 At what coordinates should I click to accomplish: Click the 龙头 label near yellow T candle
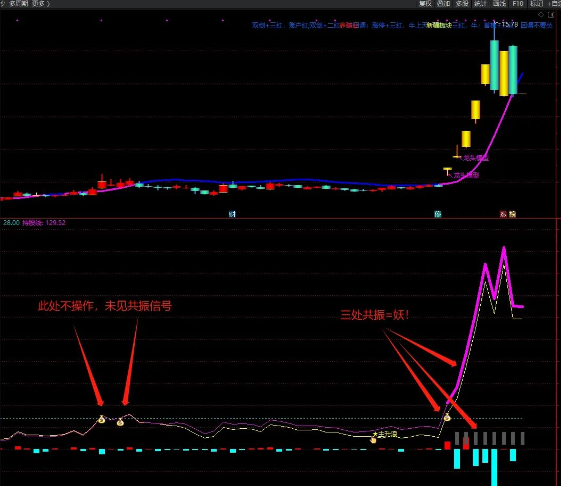467,175
